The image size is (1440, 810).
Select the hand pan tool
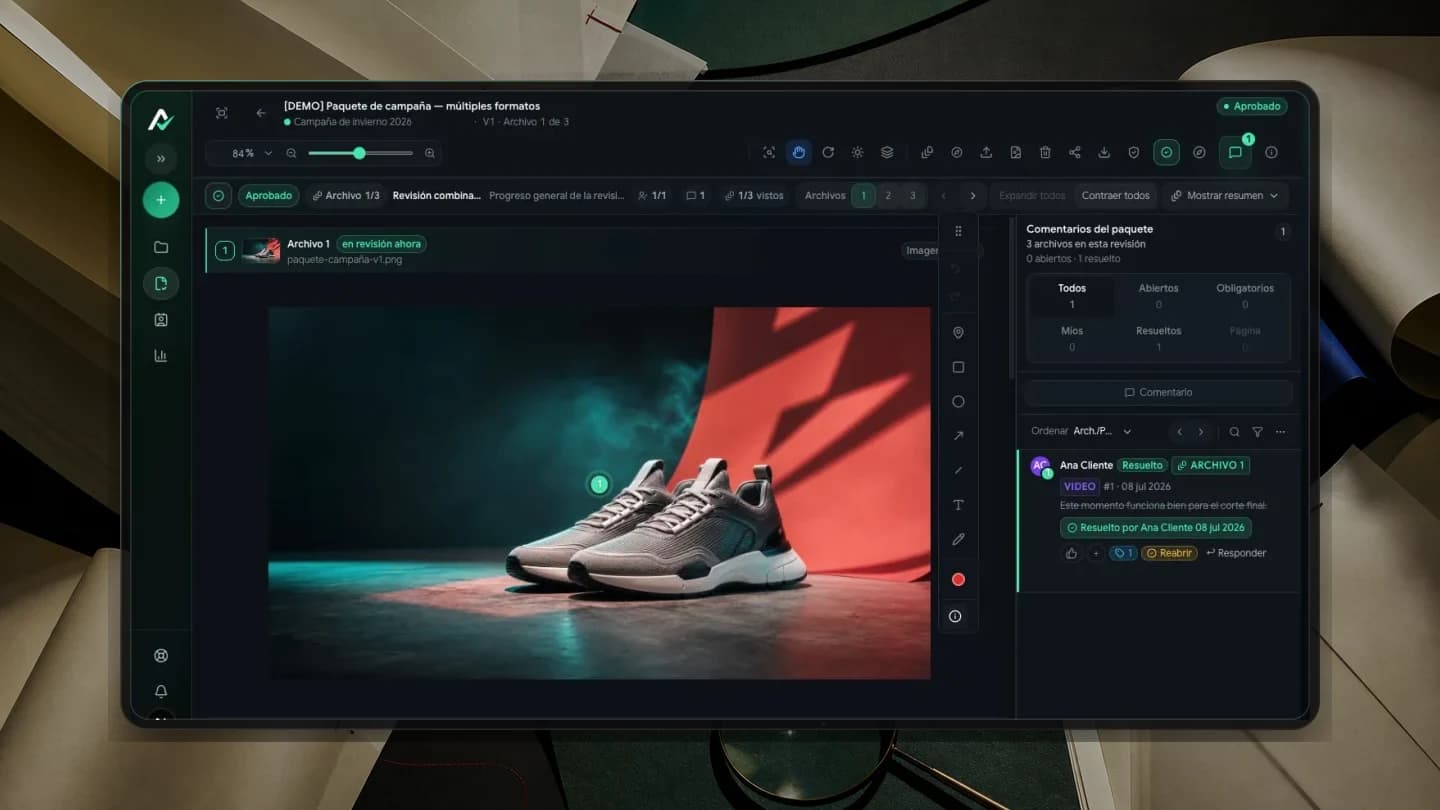(x=798, y=153)
